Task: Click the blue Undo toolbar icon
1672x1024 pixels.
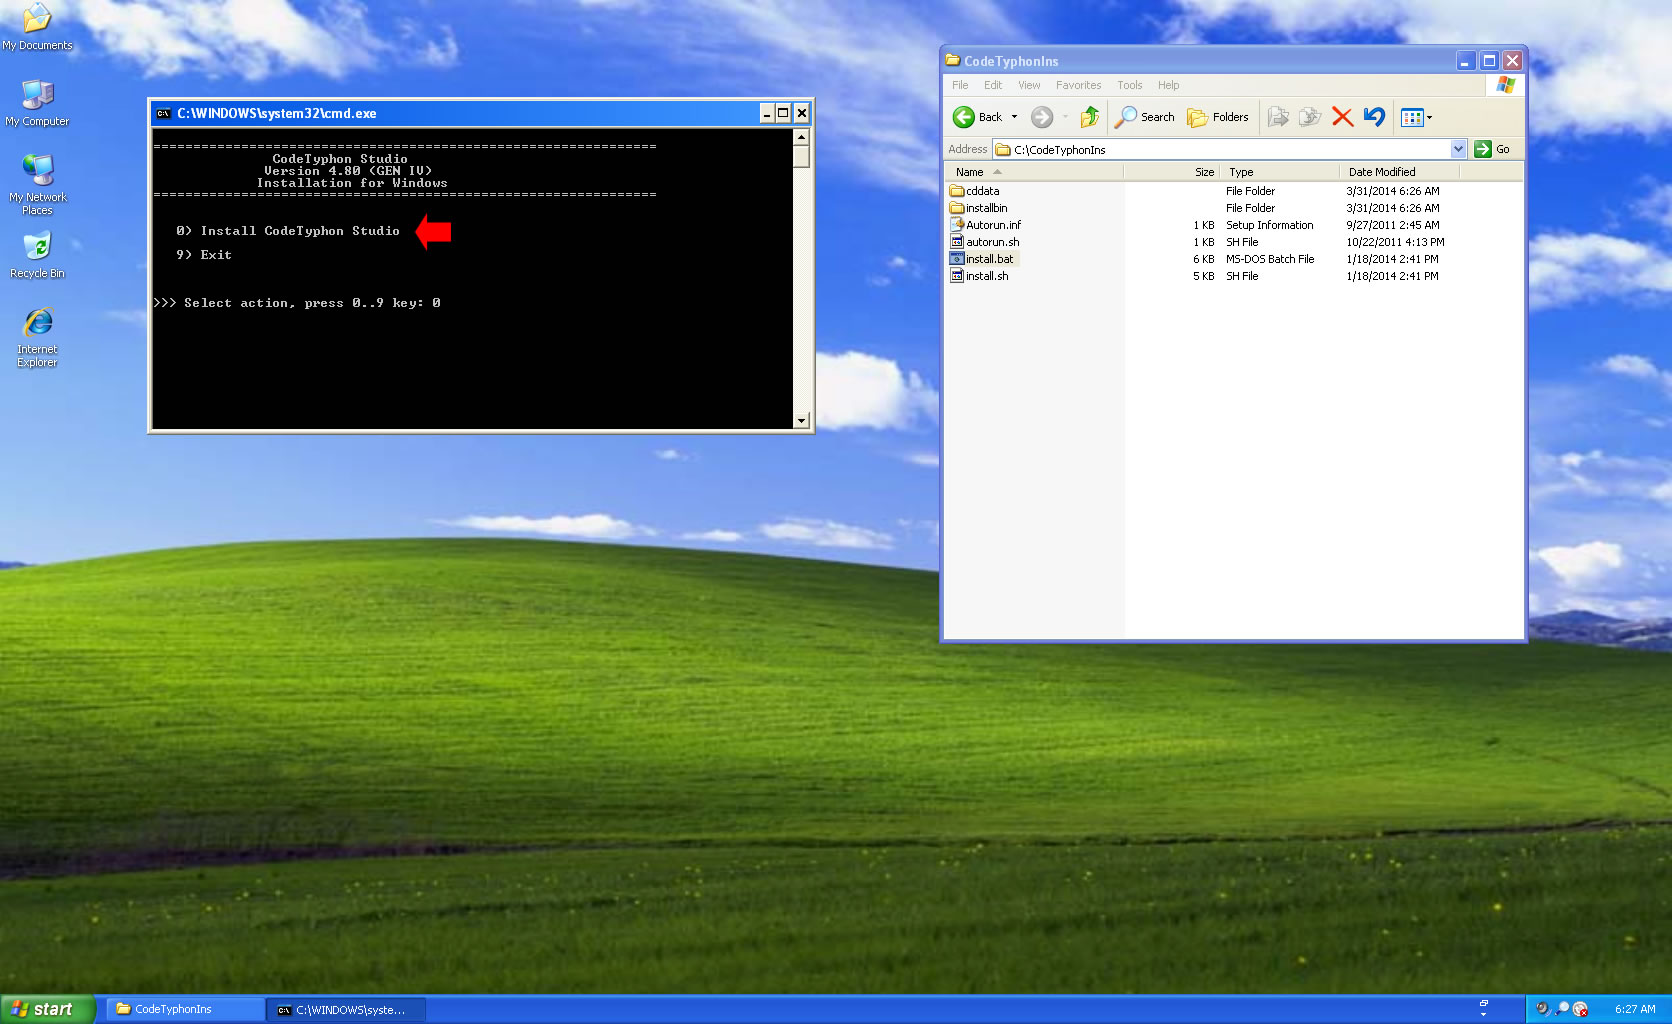Action: tap(1374, 117)
